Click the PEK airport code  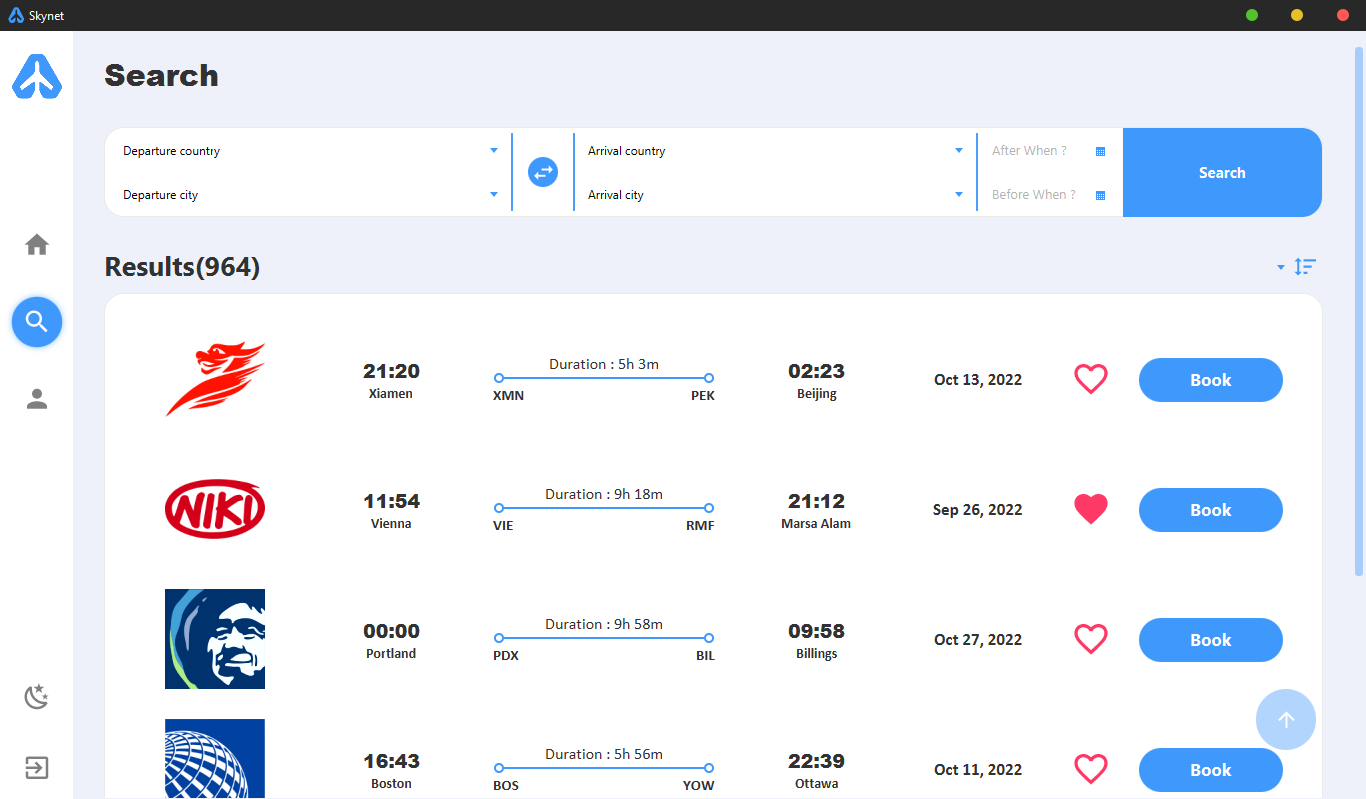coord(703,396)
